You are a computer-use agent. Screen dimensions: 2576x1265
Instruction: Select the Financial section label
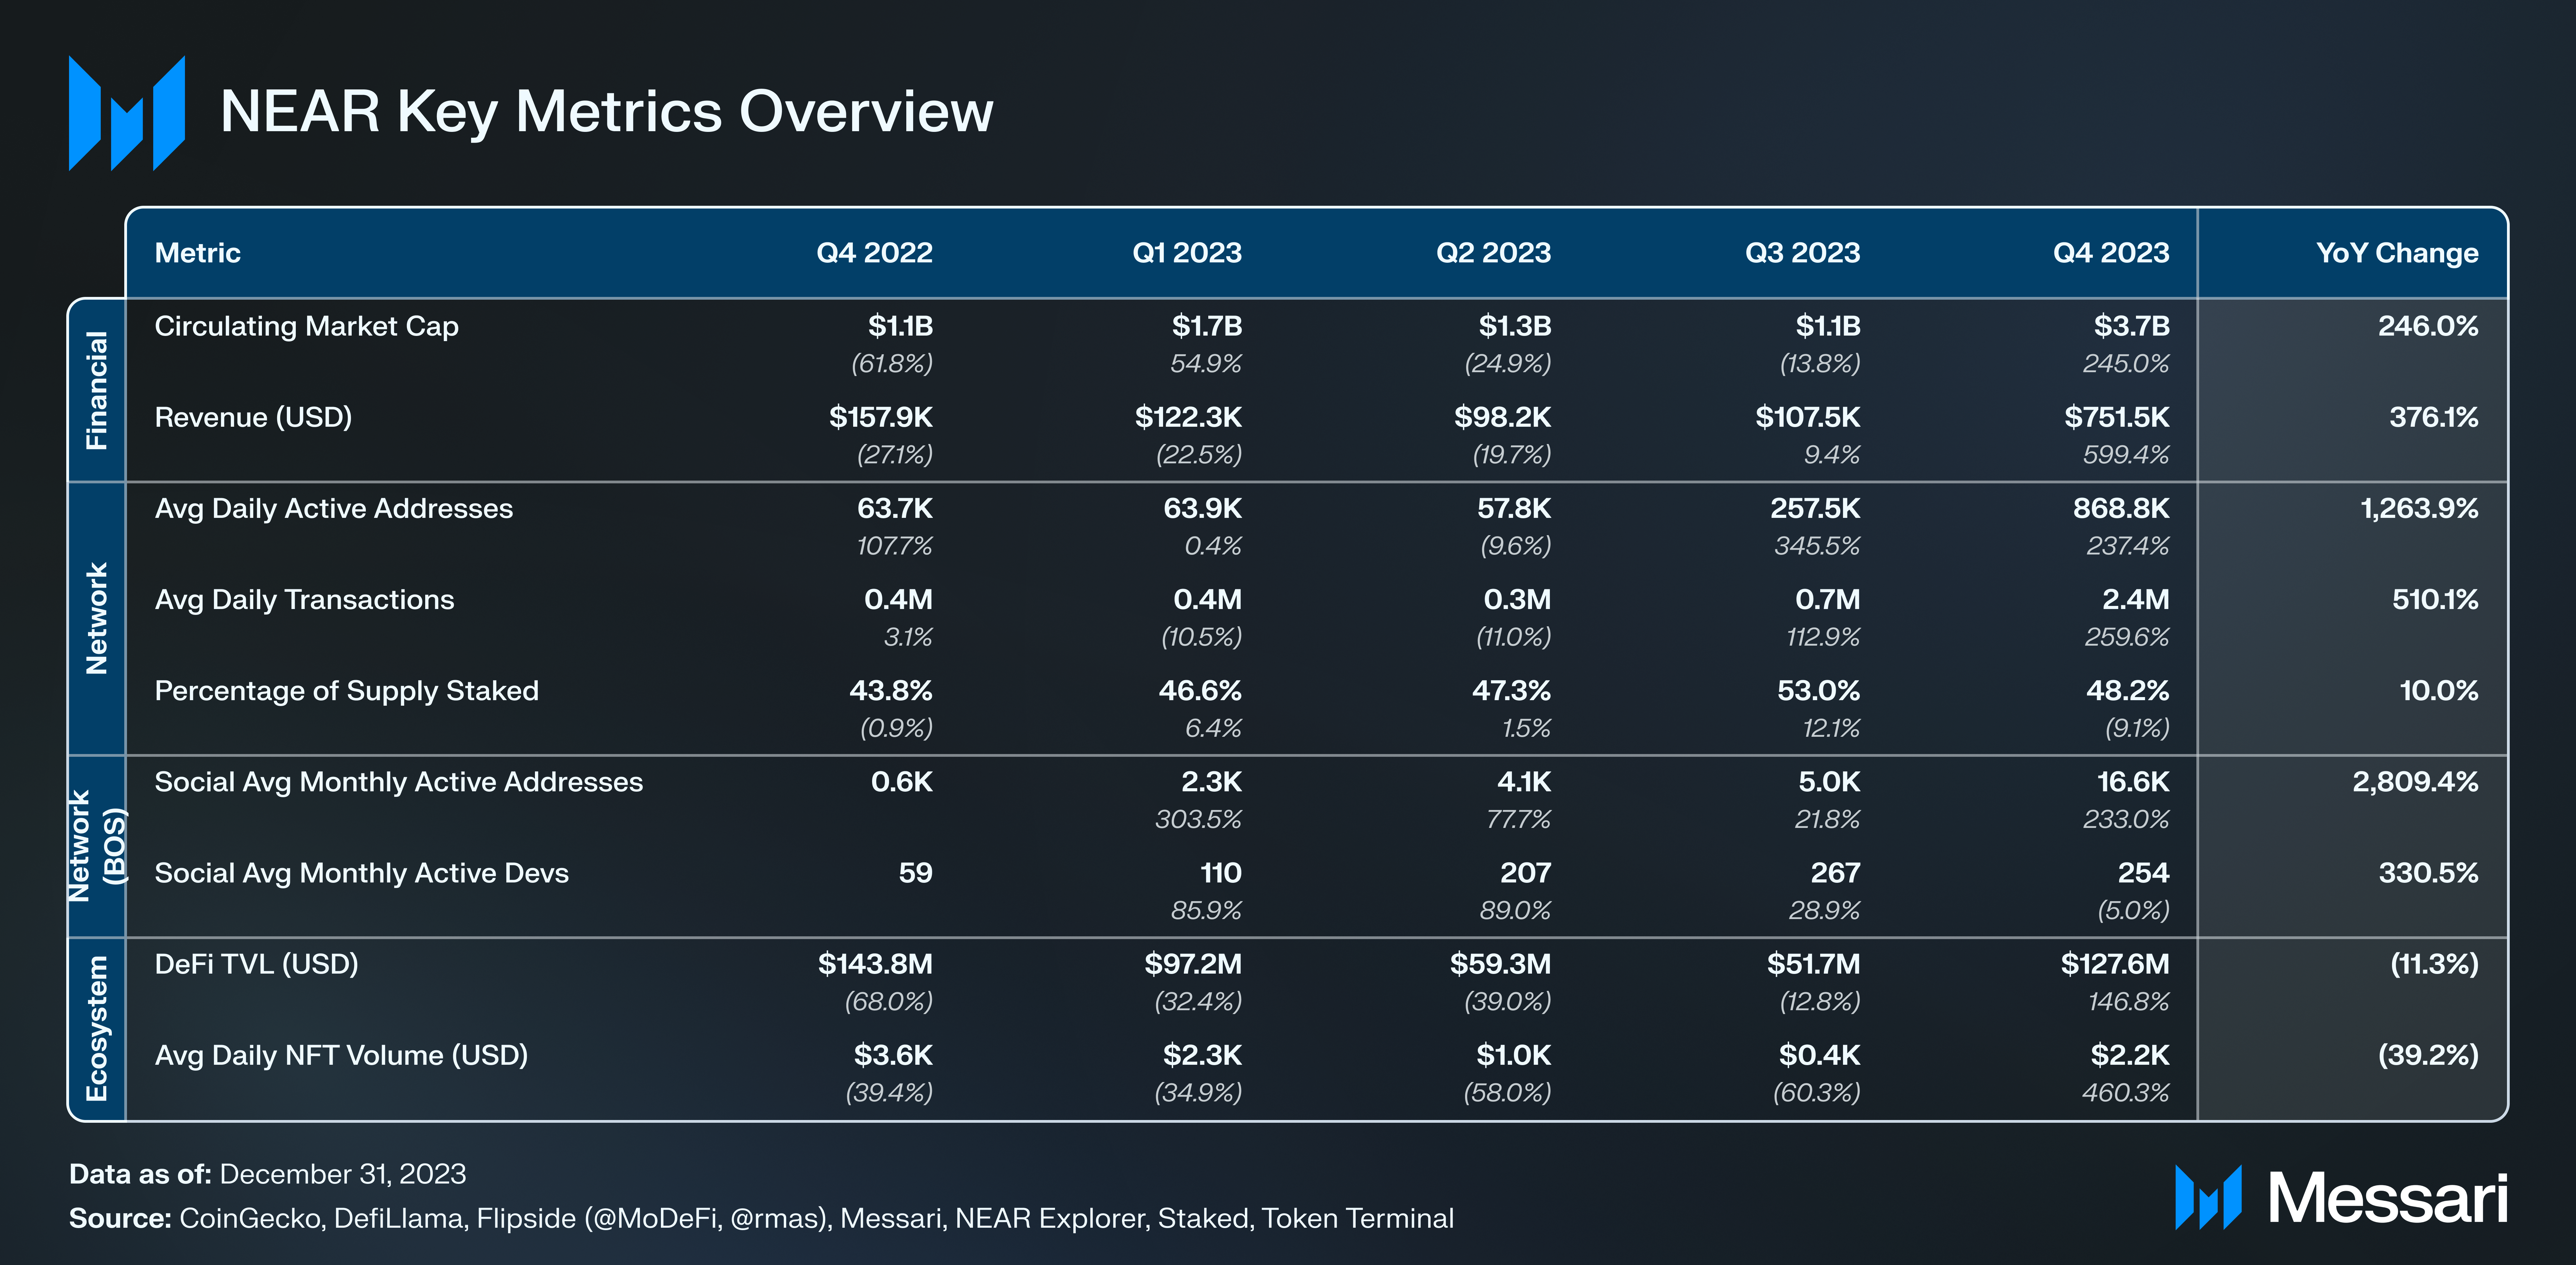click(x=96, y=390)
